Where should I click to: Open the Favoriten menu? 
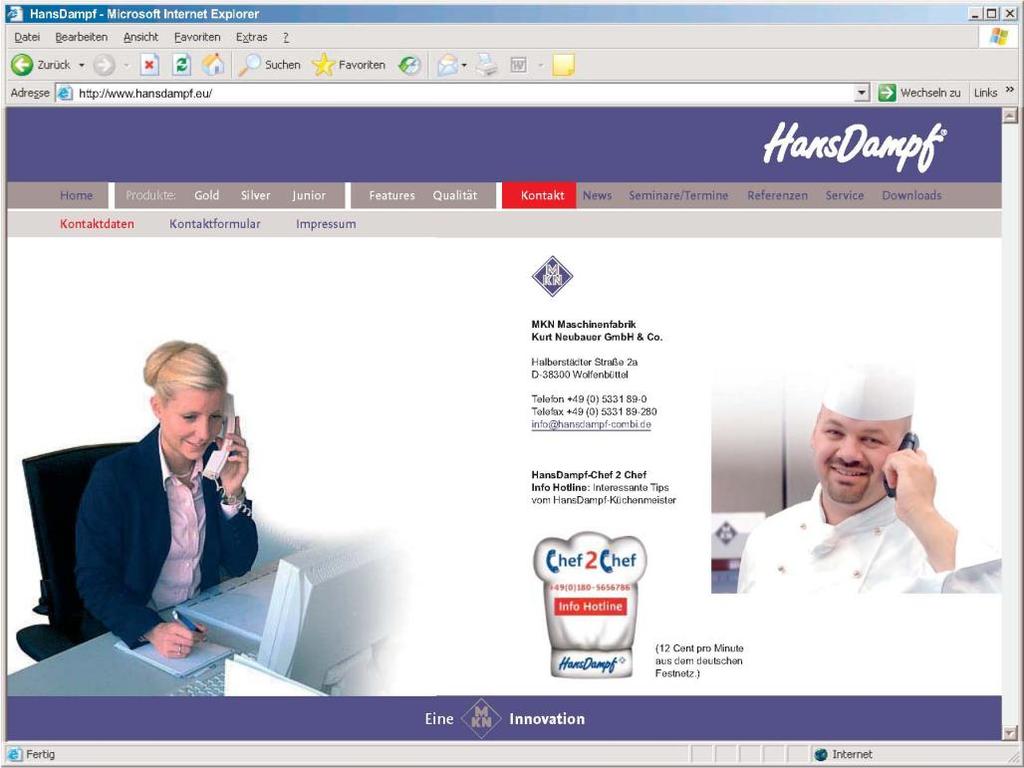tap(197, 37)
